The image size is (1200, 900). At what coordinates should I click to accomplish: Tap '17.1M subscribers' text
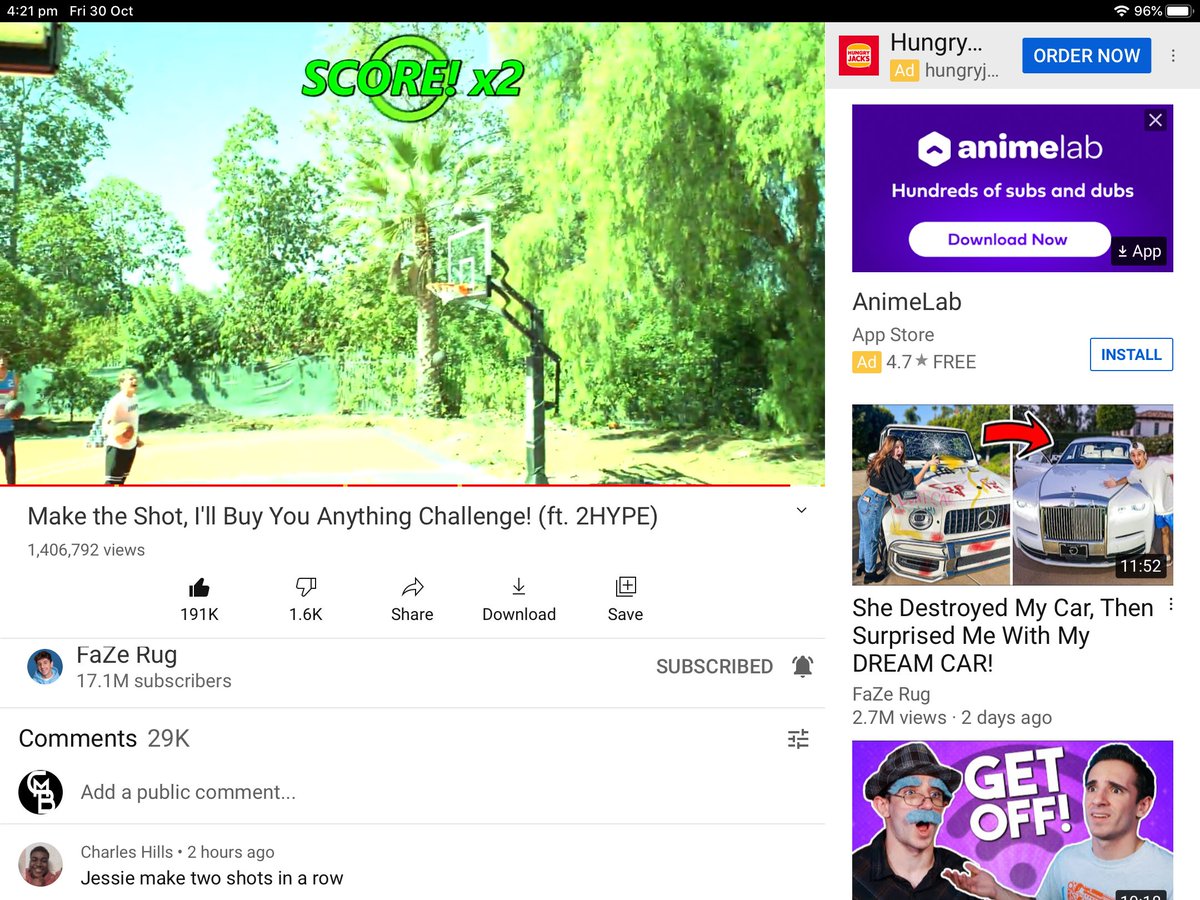click(154, 681)
